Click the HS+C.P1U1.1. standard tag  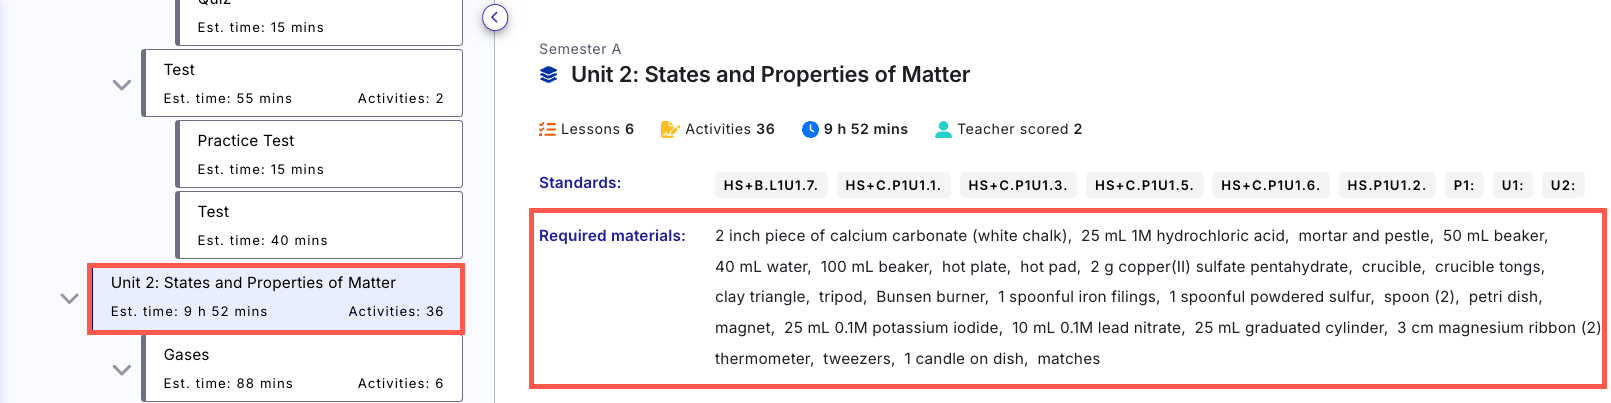tap(893, 185)
